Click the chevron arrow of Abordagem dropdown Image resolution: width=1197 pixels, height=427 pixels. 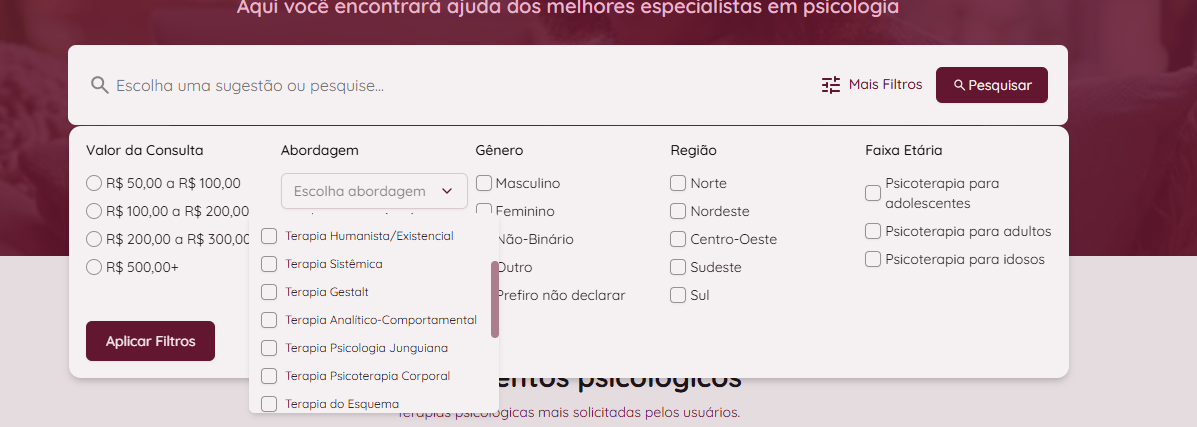click(x=447, y=191)
